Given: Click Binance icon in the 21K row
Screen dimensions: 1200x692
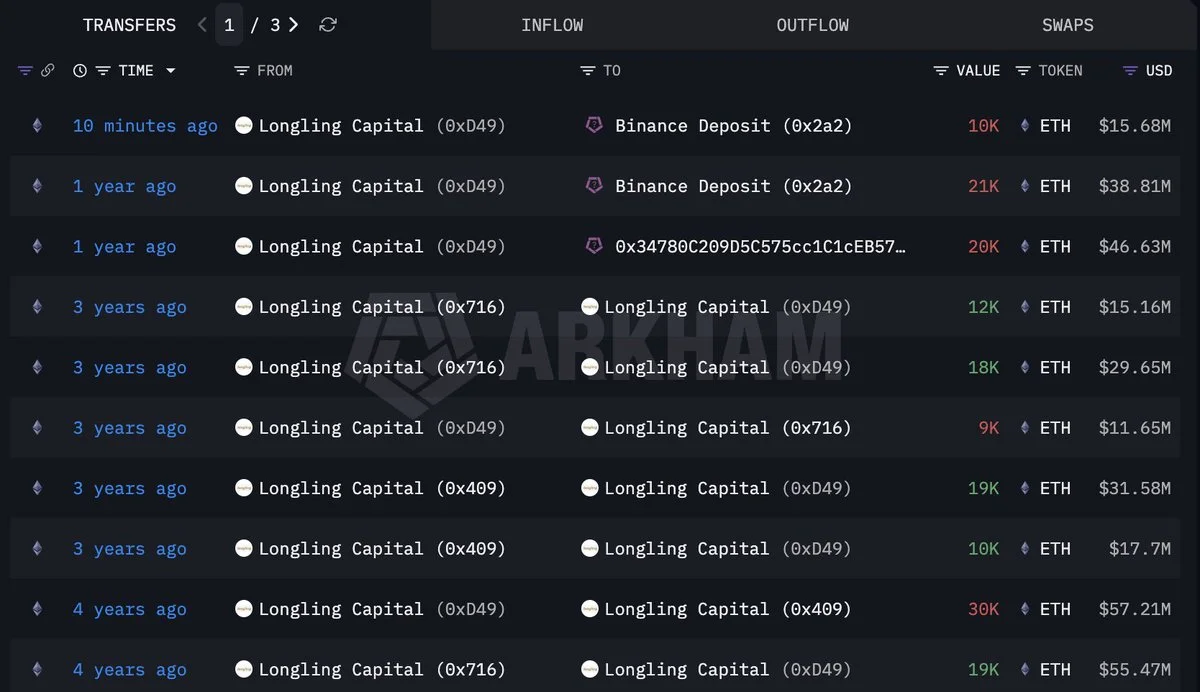Looking at the screenshot, I should tap(594, 187).
